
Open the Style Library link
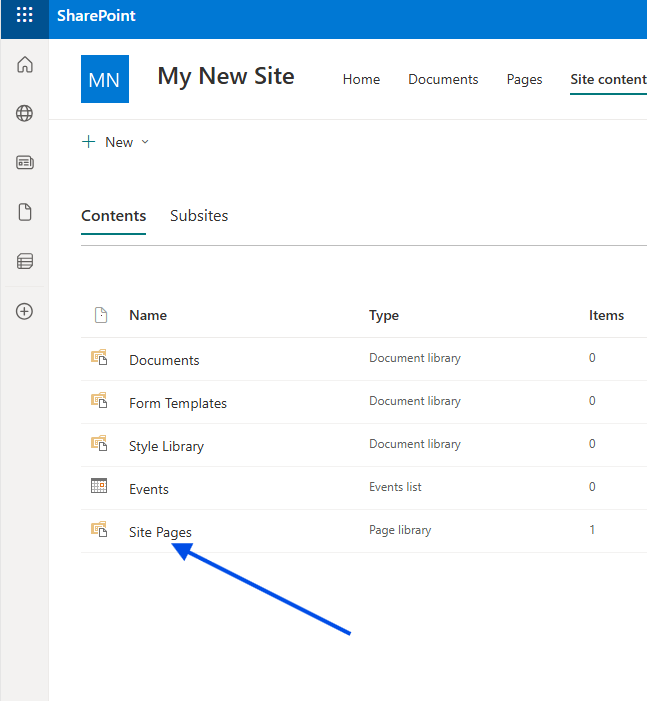[x=166, y=446]
